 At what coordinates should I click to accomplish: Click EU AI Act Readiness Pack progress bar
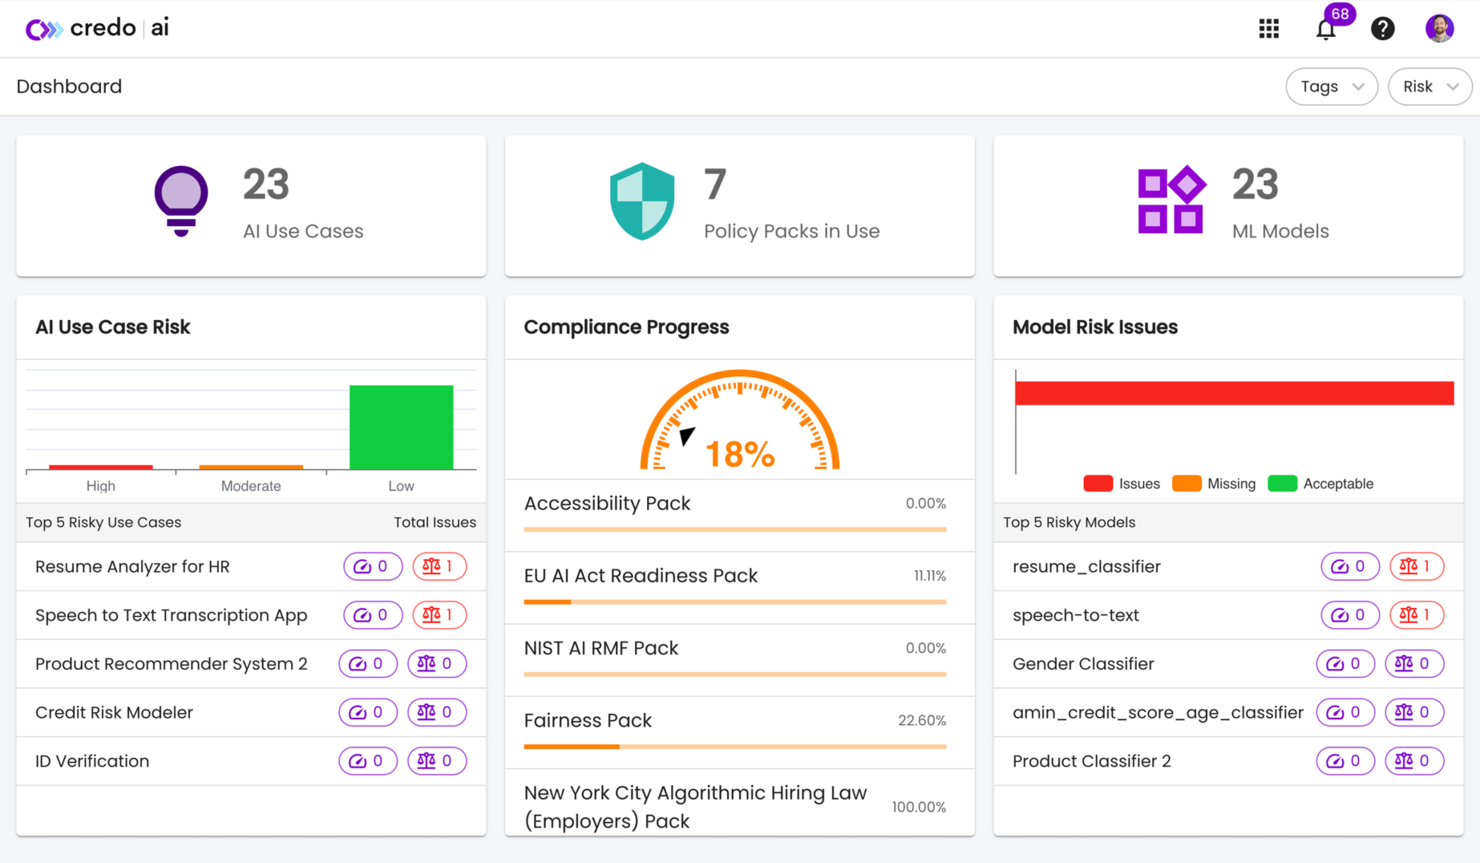[x=735, y=602]
